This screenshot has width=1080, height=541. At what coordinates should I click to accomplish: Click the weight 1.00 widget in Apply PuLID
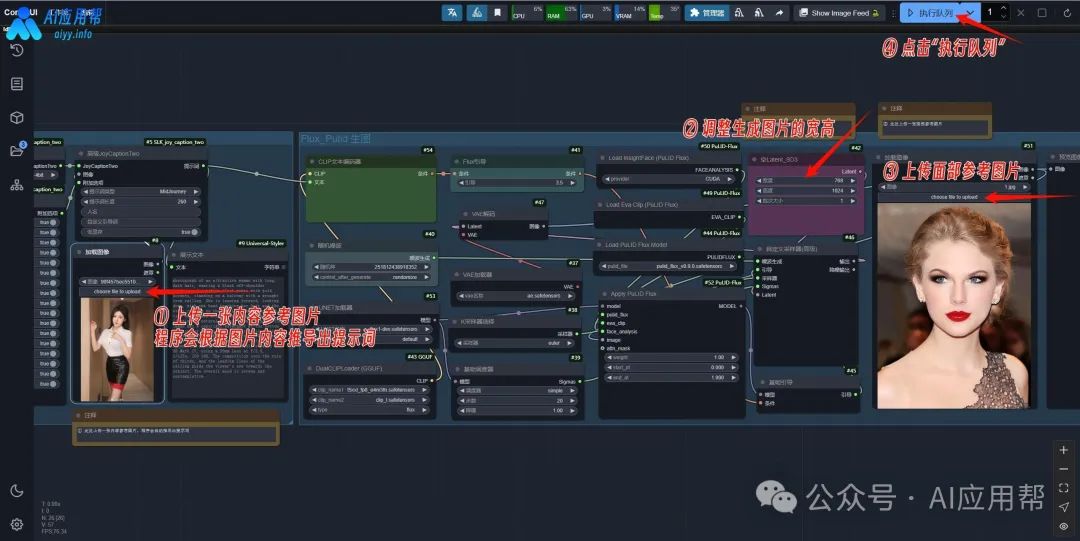pos(671,357)
